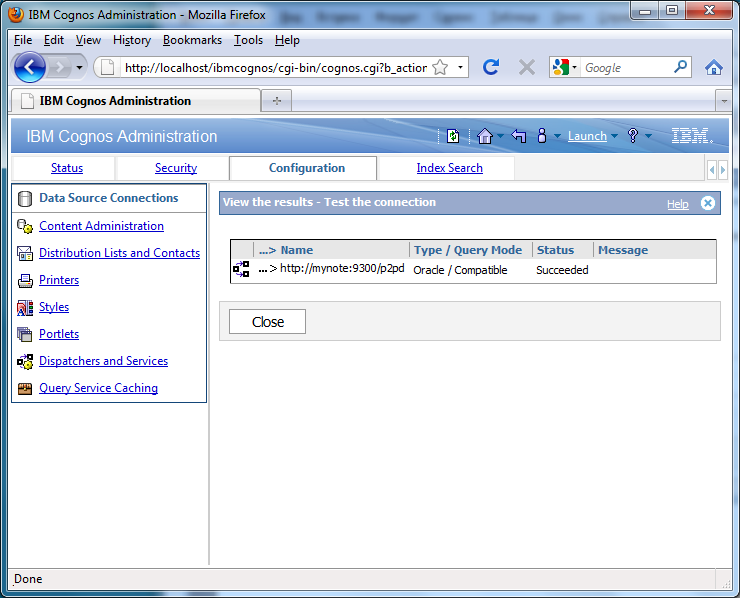Image resolution: width=740 pixels, height=598 pixels.
Task: Reload the page with refresh icon
Action: point(491,67)
